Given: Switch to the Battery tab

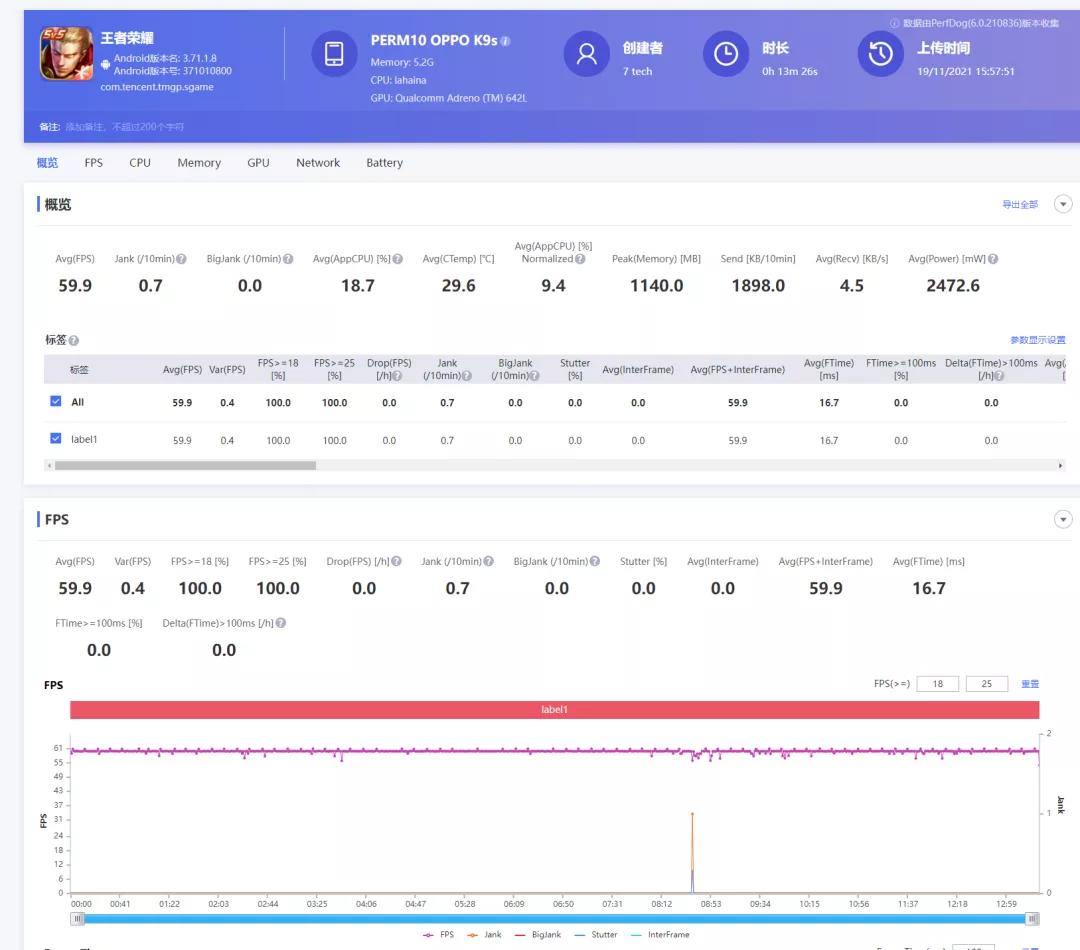Looking at the screenshot, I should [x=384, y=163].
